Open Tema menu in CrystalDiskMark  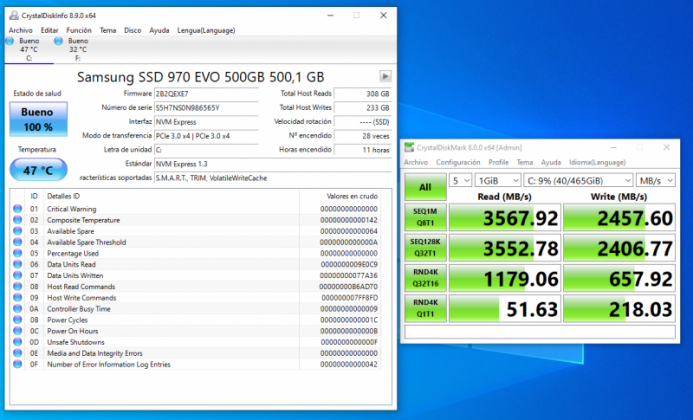(525, 162)
